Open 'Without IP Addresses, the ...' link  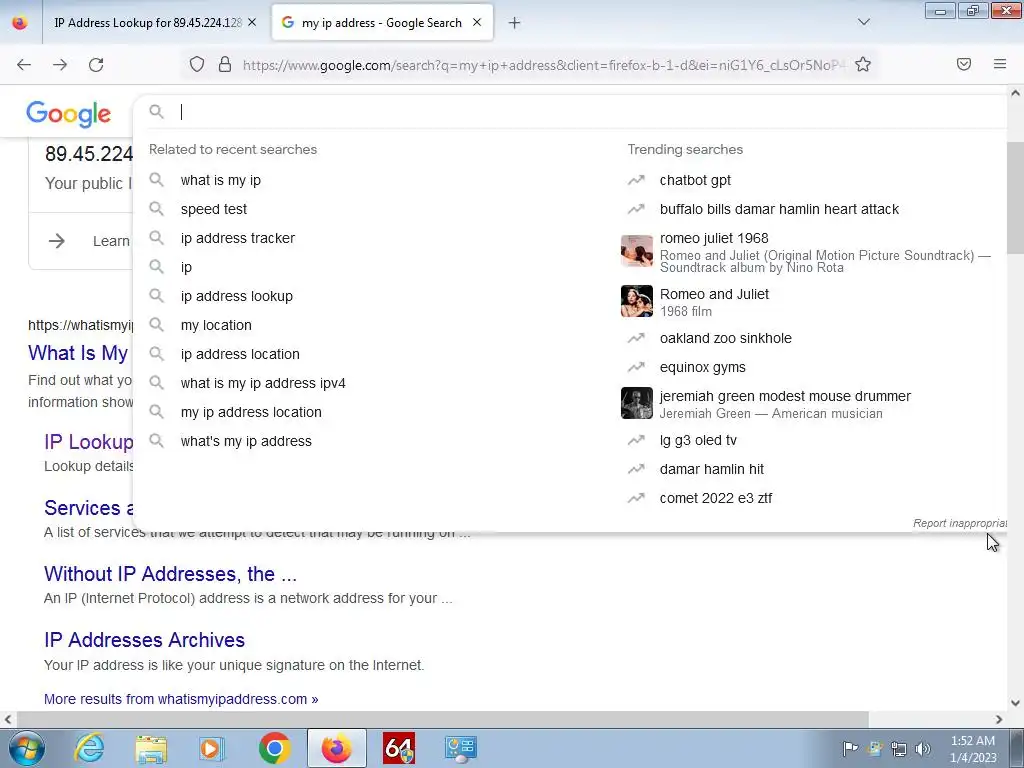pyautogui.click(x=170, y=573)
